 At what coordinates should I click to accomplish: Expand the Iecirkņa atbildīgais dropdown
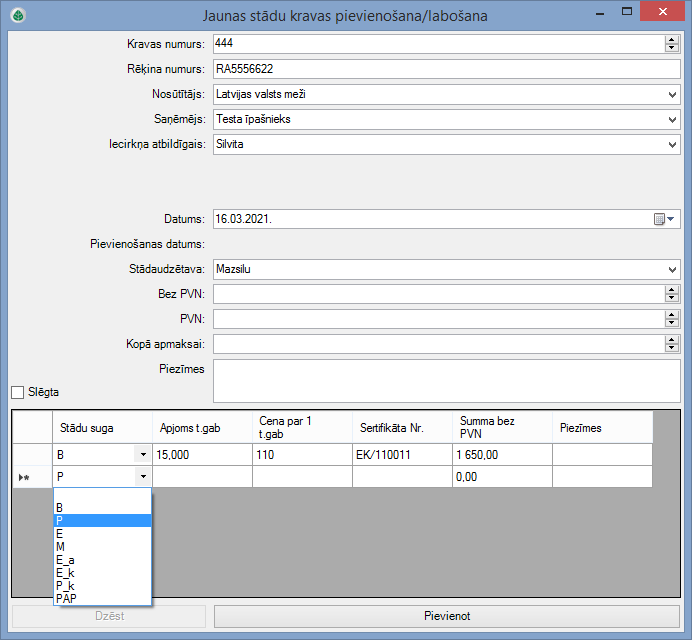[x=671, y=144]
